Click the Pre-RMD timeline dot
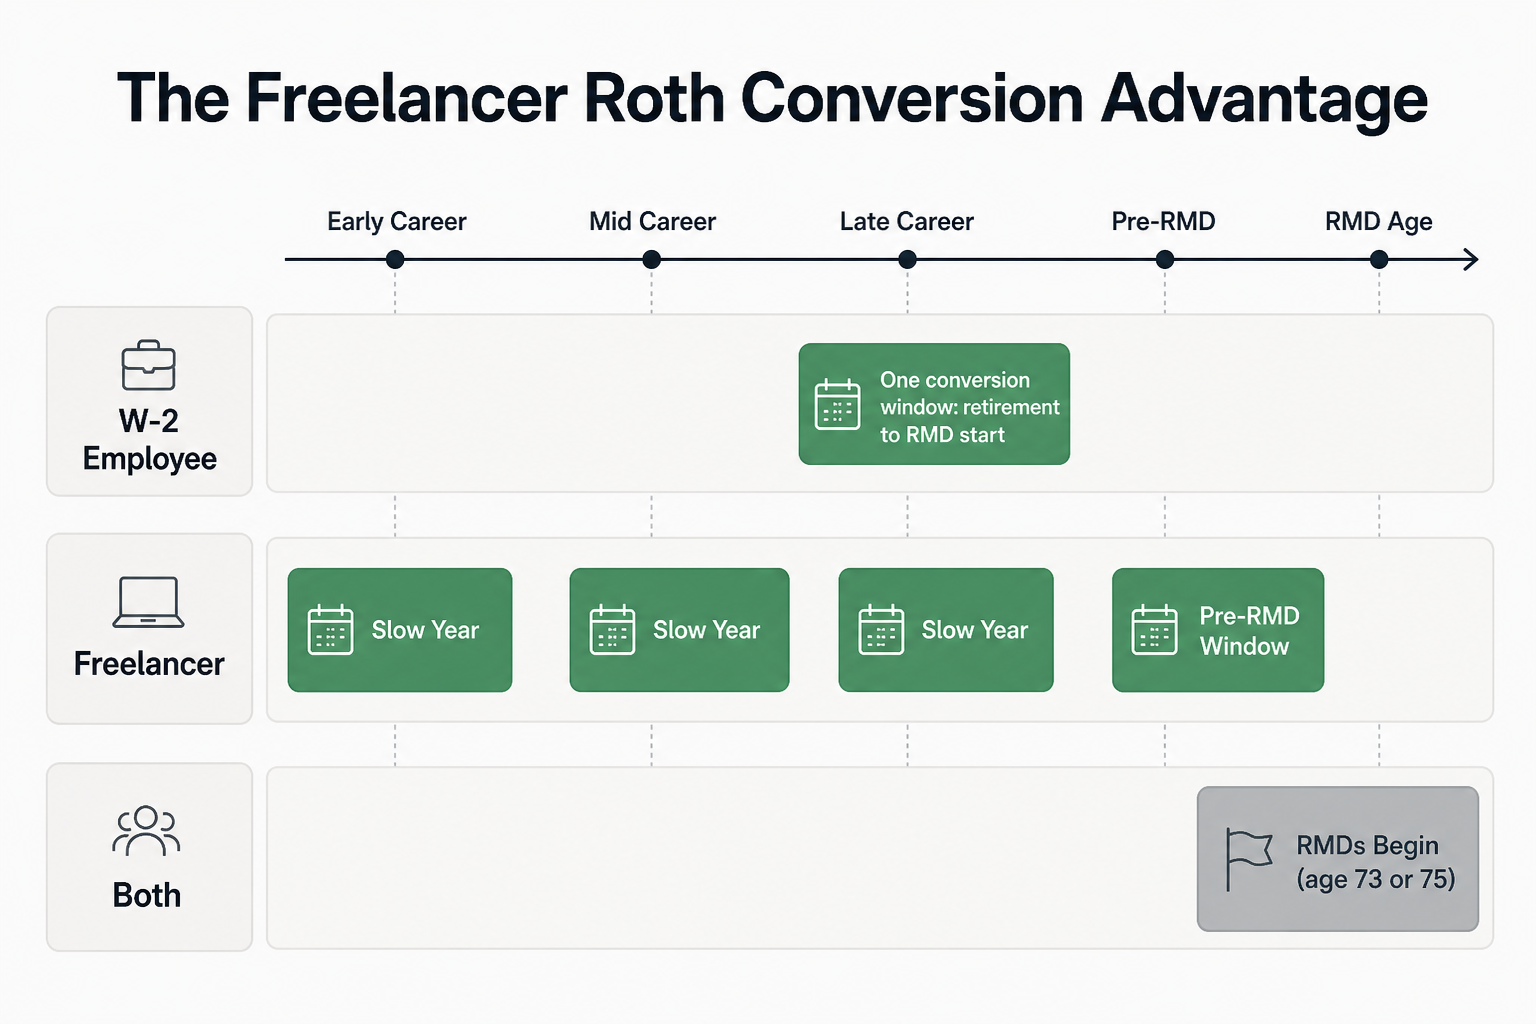1536x1024 pixels. [1164, 260]
